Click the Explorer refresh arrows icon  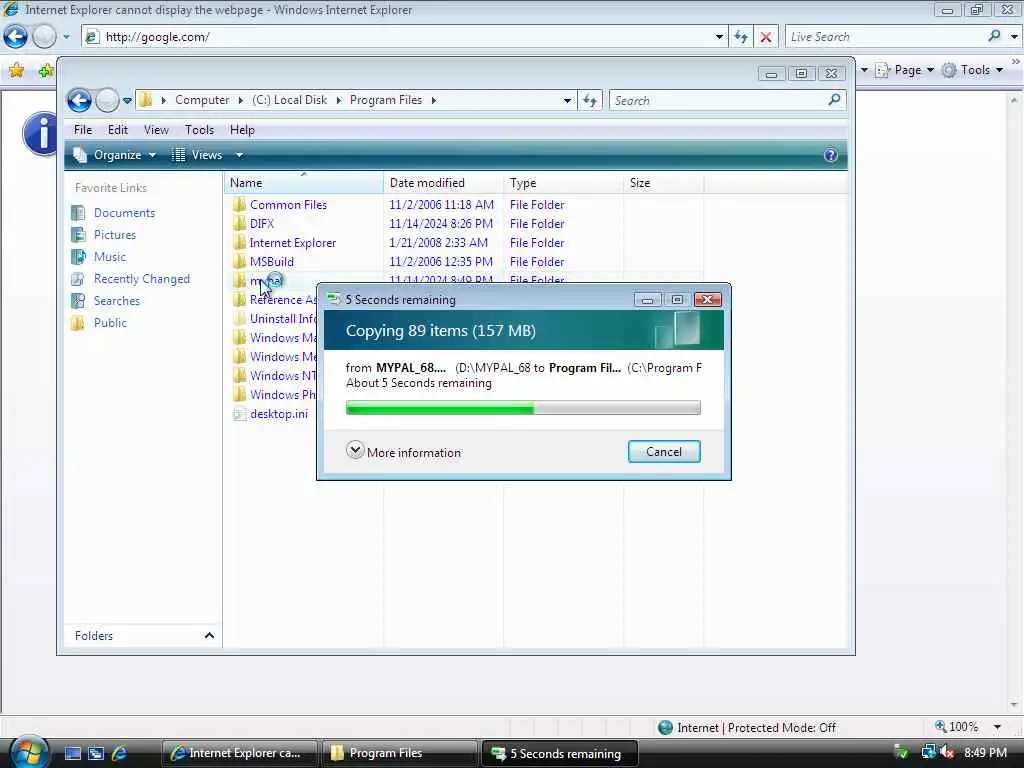pyautogui.click(x=590, y=101)
